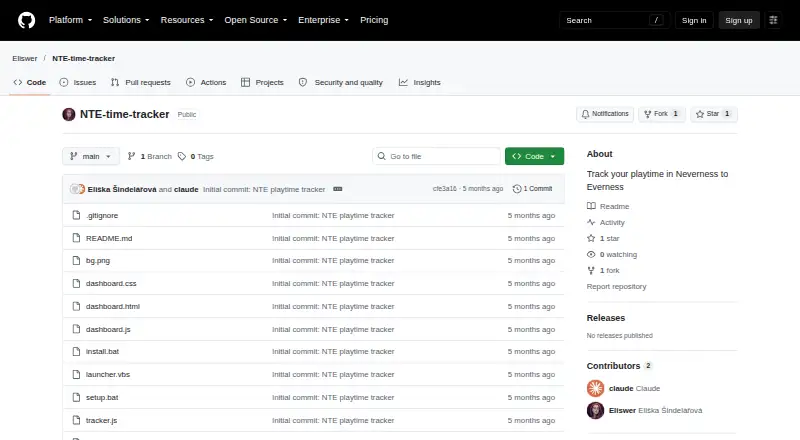
Task: Open the main branch dropdown
Action: 91,156
